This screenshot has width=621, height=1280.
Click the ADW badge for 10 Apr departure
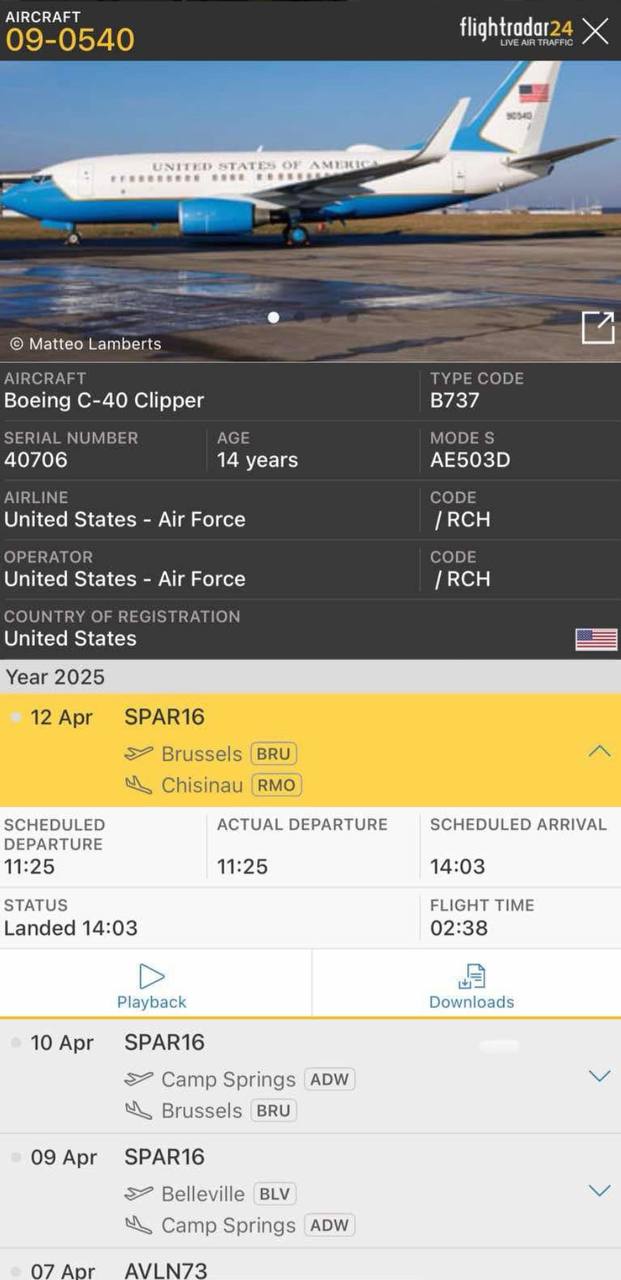[x=330, y=1080]
